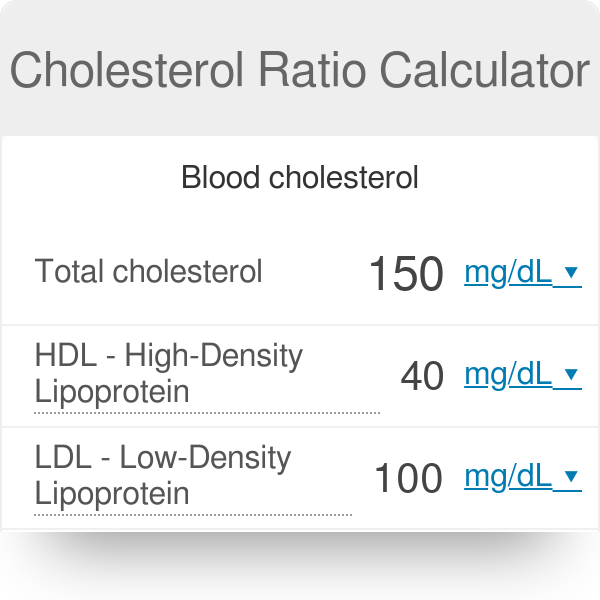Click the Total cholesterol label
This screenshot has height=600, width=600.
click(x=148, y=271)
